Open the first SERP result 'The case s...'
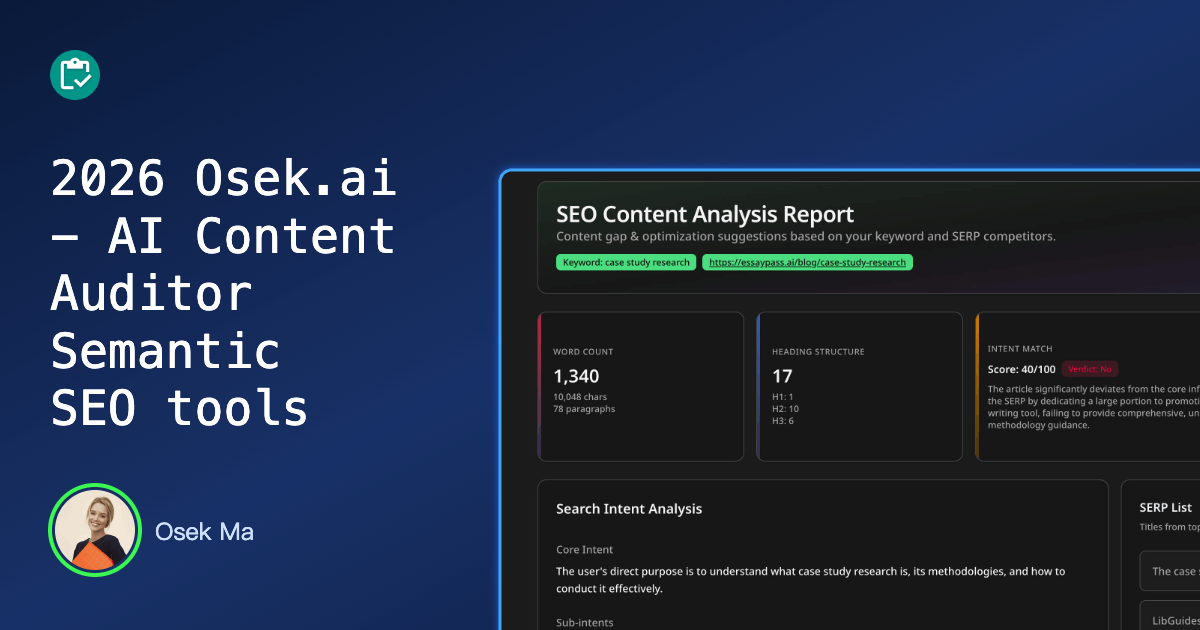 coord(1172,571)
